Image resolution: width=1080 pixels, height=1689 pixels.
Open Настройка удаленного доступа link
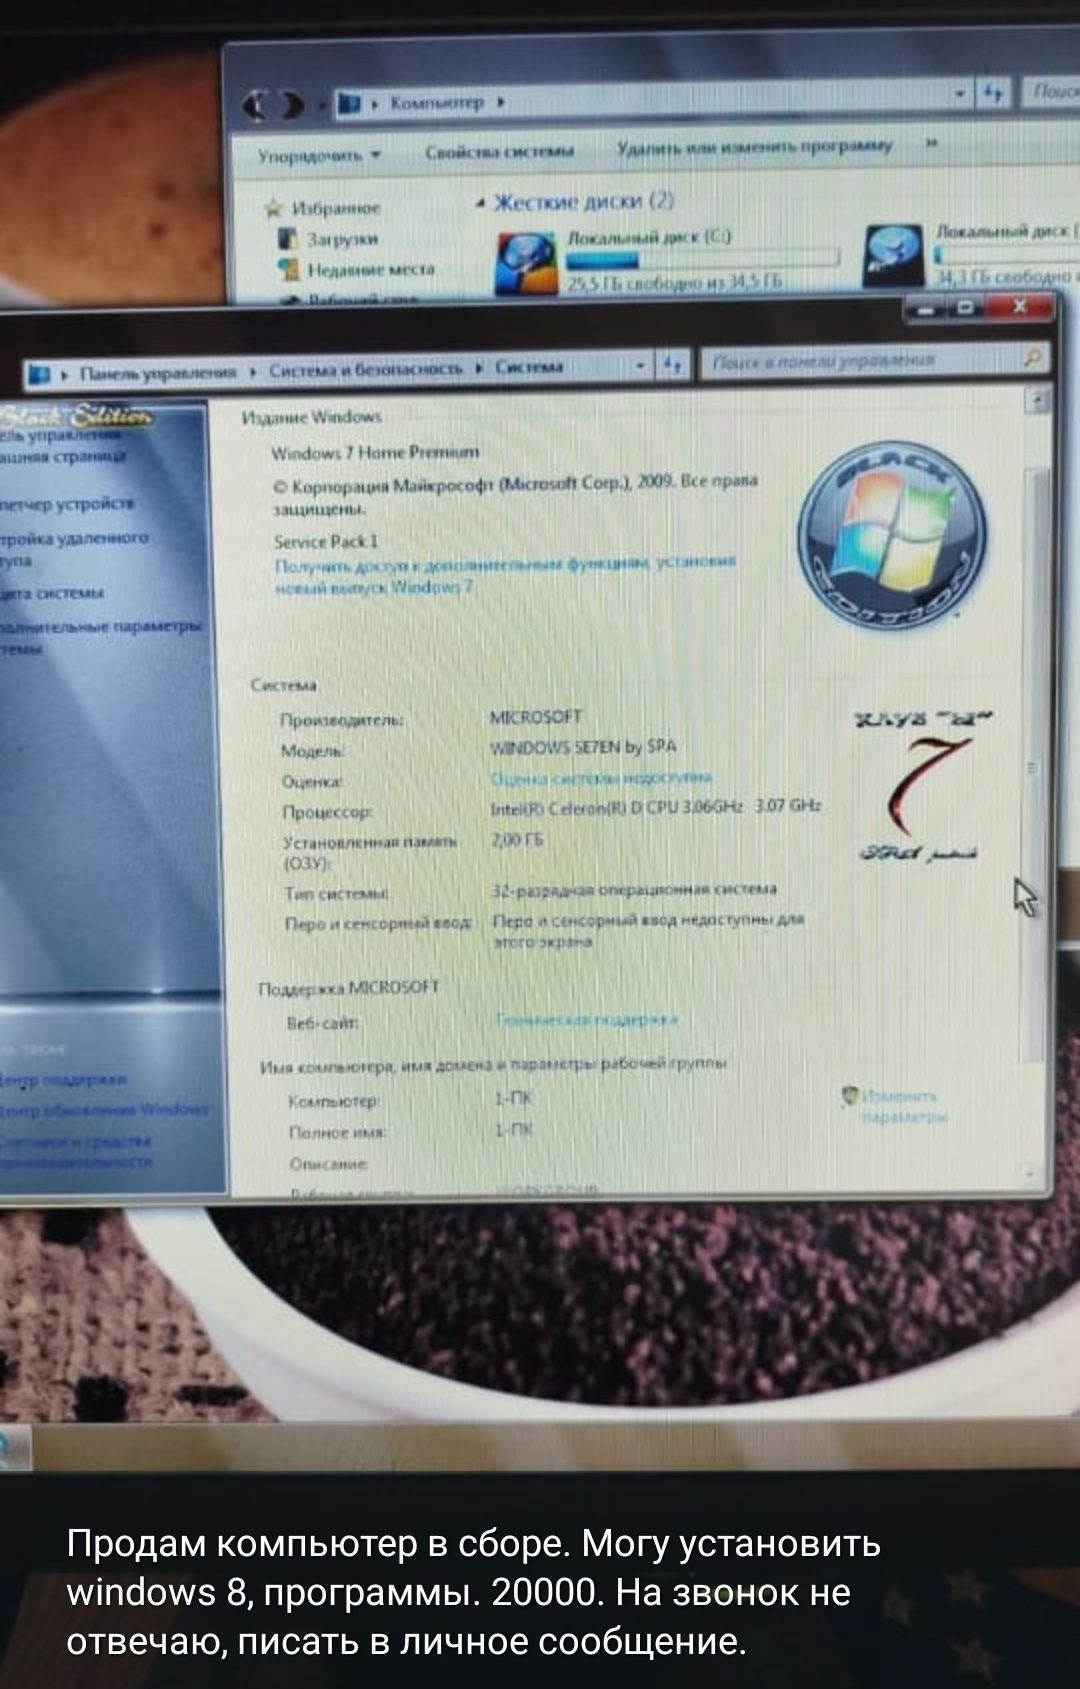tap(73, 549)
